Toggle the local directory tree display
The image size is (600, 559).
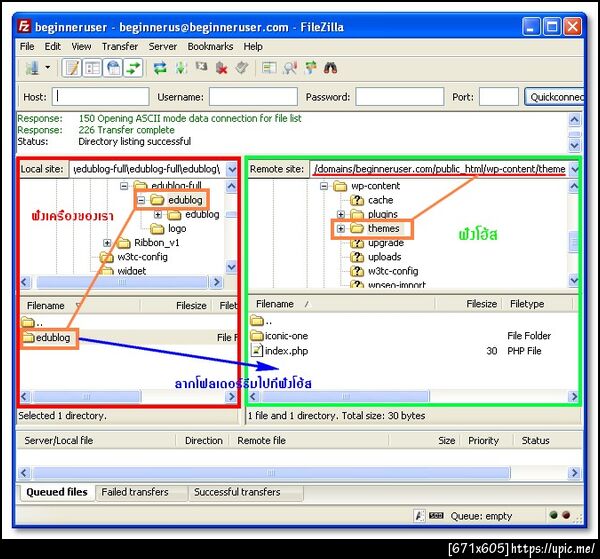pos(92,68)
